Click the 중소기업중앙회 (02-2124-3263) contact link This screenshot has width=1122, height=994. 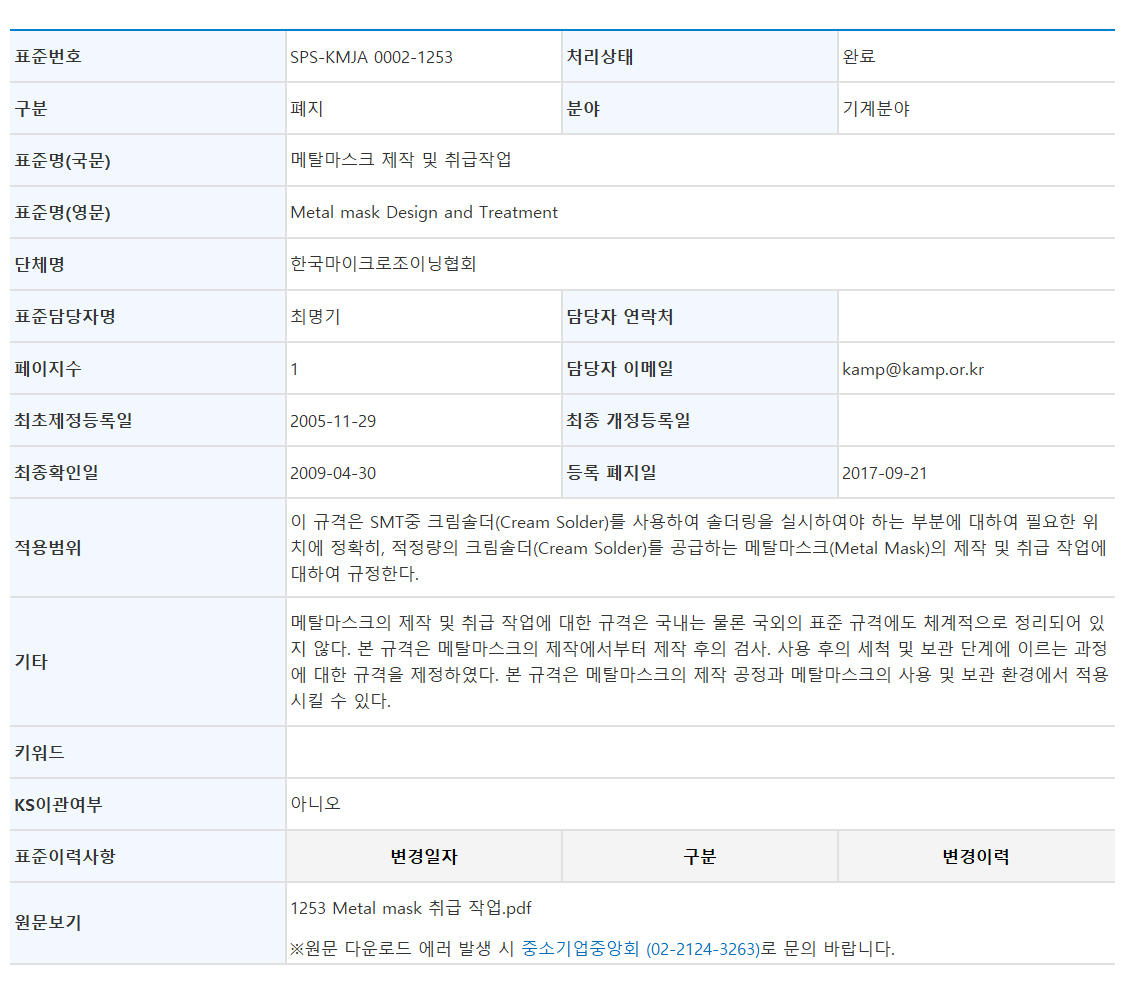[x=640, y=949]
